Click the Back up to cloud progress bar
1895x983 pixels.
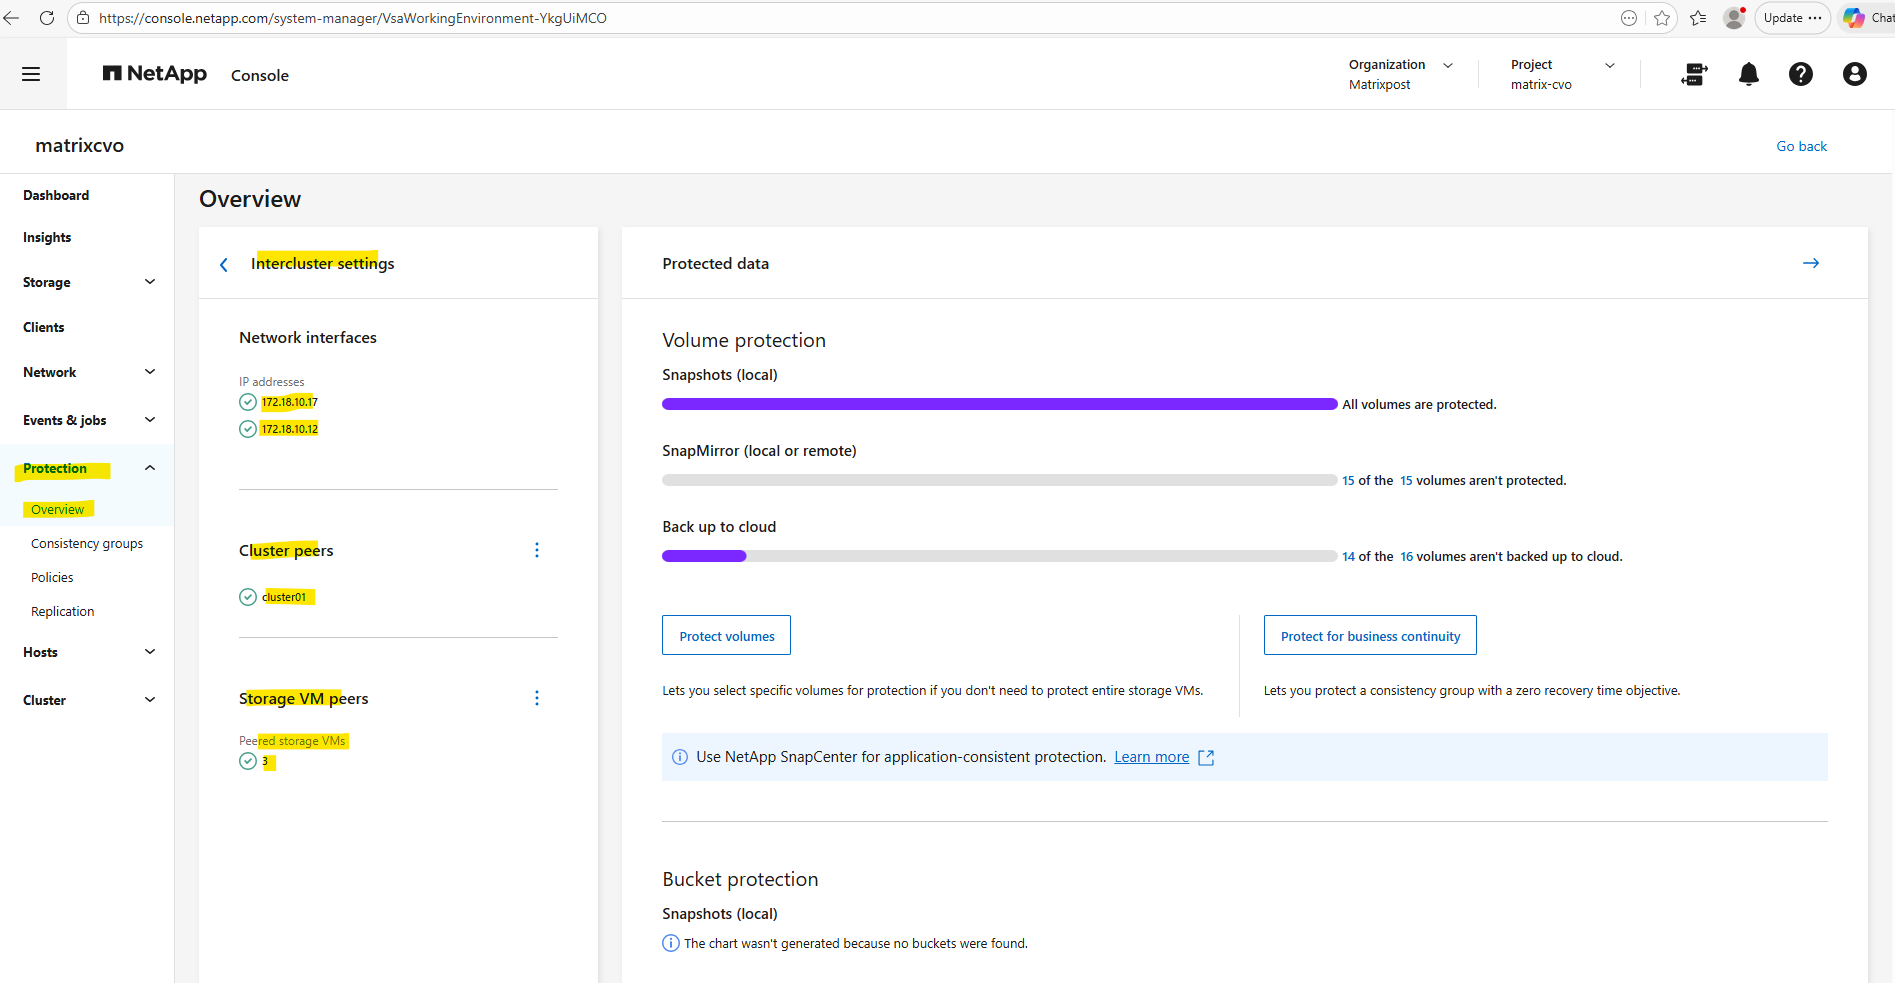click(x=998, y=556)
